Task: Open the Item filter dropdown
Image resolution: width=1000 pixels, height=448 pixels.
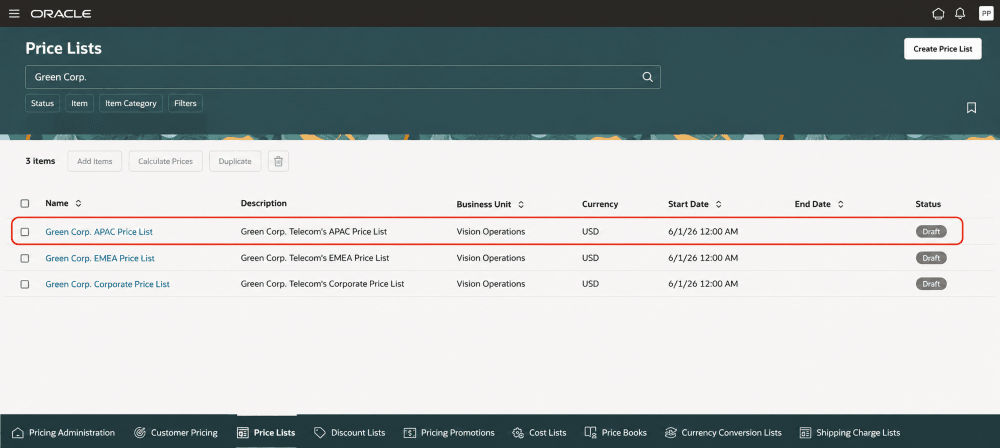Action: point(80,103)
